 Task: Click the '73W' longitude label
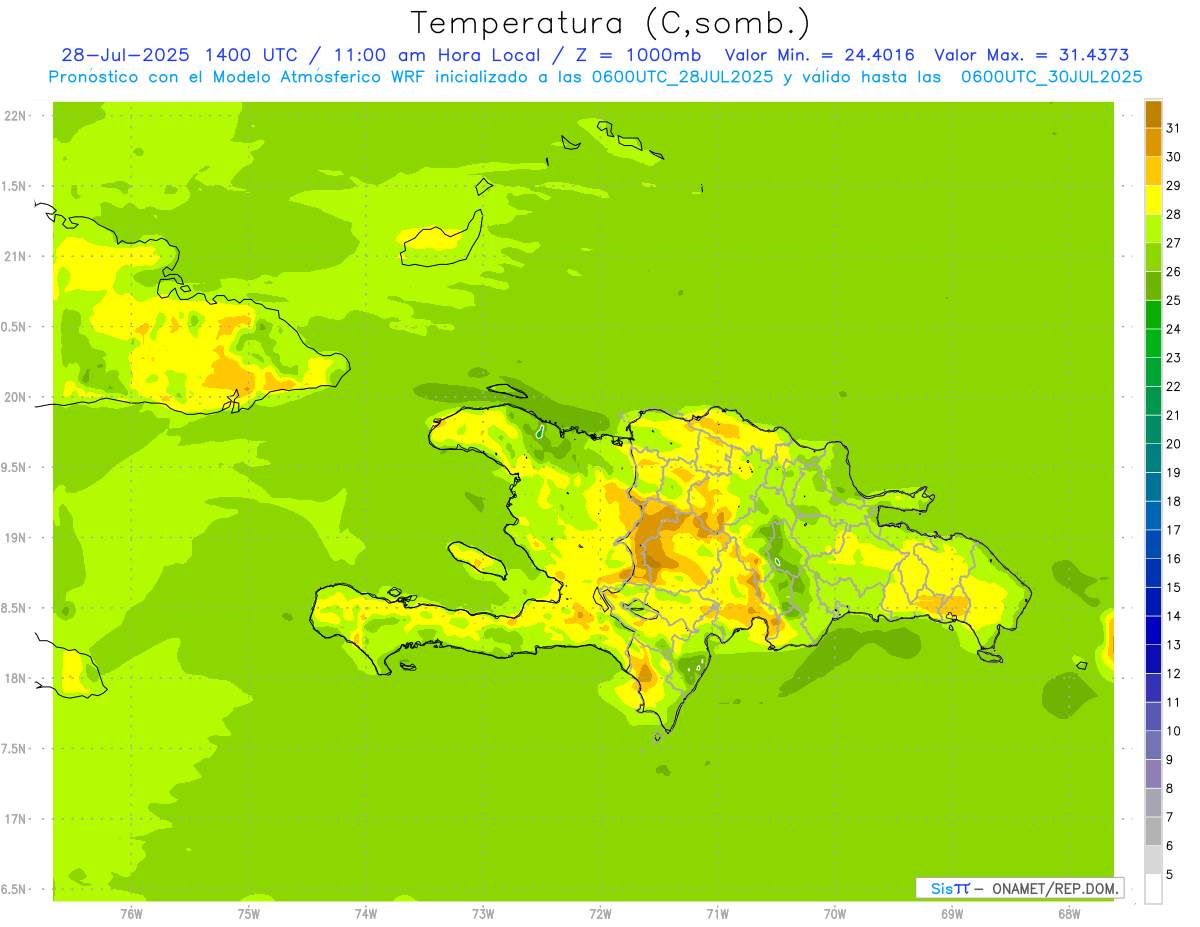[483, 913]
